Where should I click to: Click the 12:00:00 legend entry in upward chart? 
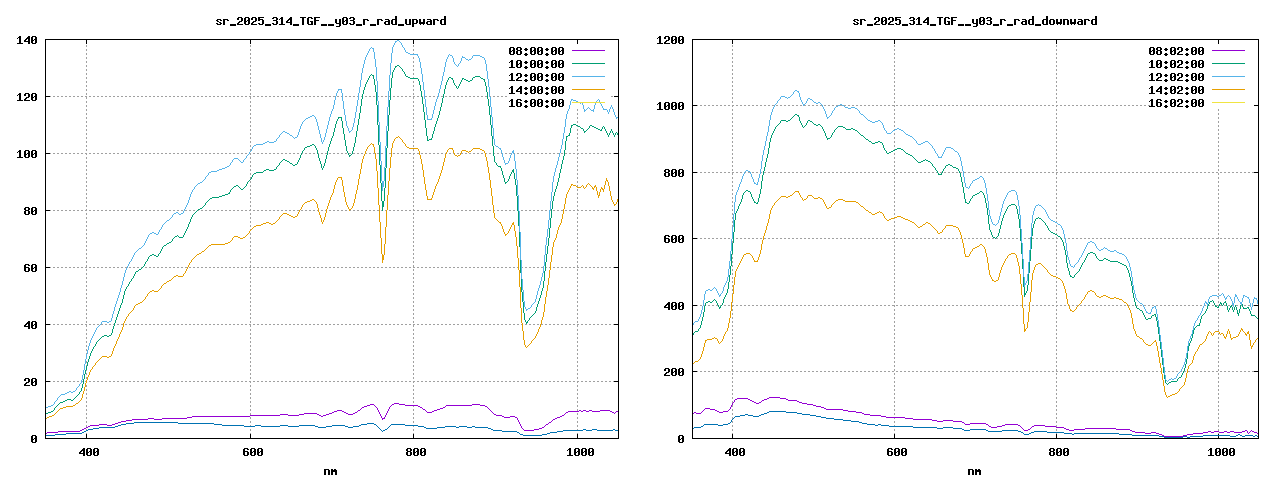click(x=537, y=77)
